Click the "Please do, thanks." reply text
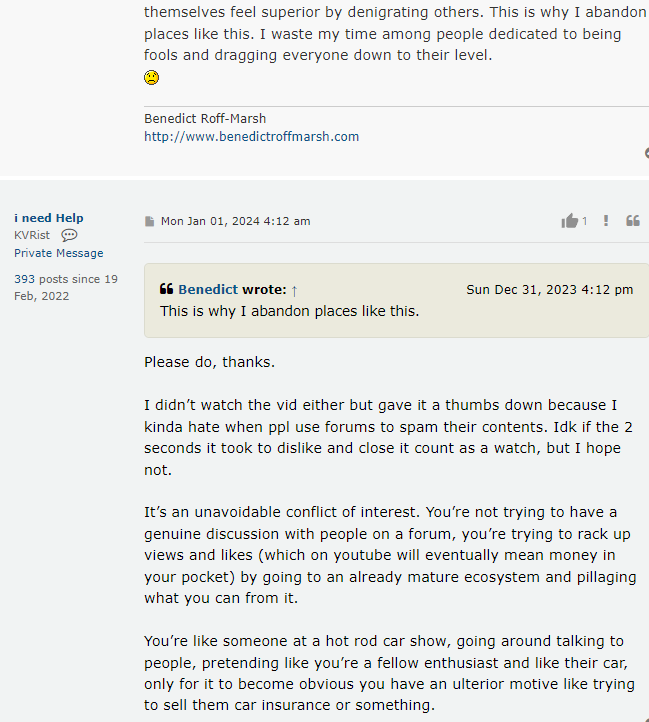 (209, 362)
